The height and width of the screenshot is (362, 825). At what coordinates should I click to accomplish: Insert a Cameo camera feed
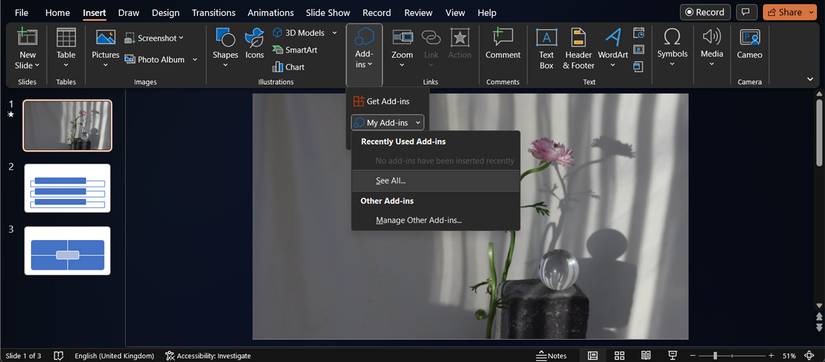click(x=750, y=44)
